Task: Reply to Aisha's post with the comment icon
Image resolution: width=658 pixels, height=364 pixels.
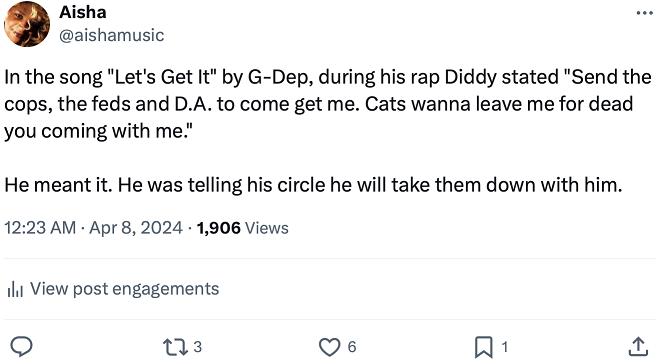Action: click(x=21, y=347)
